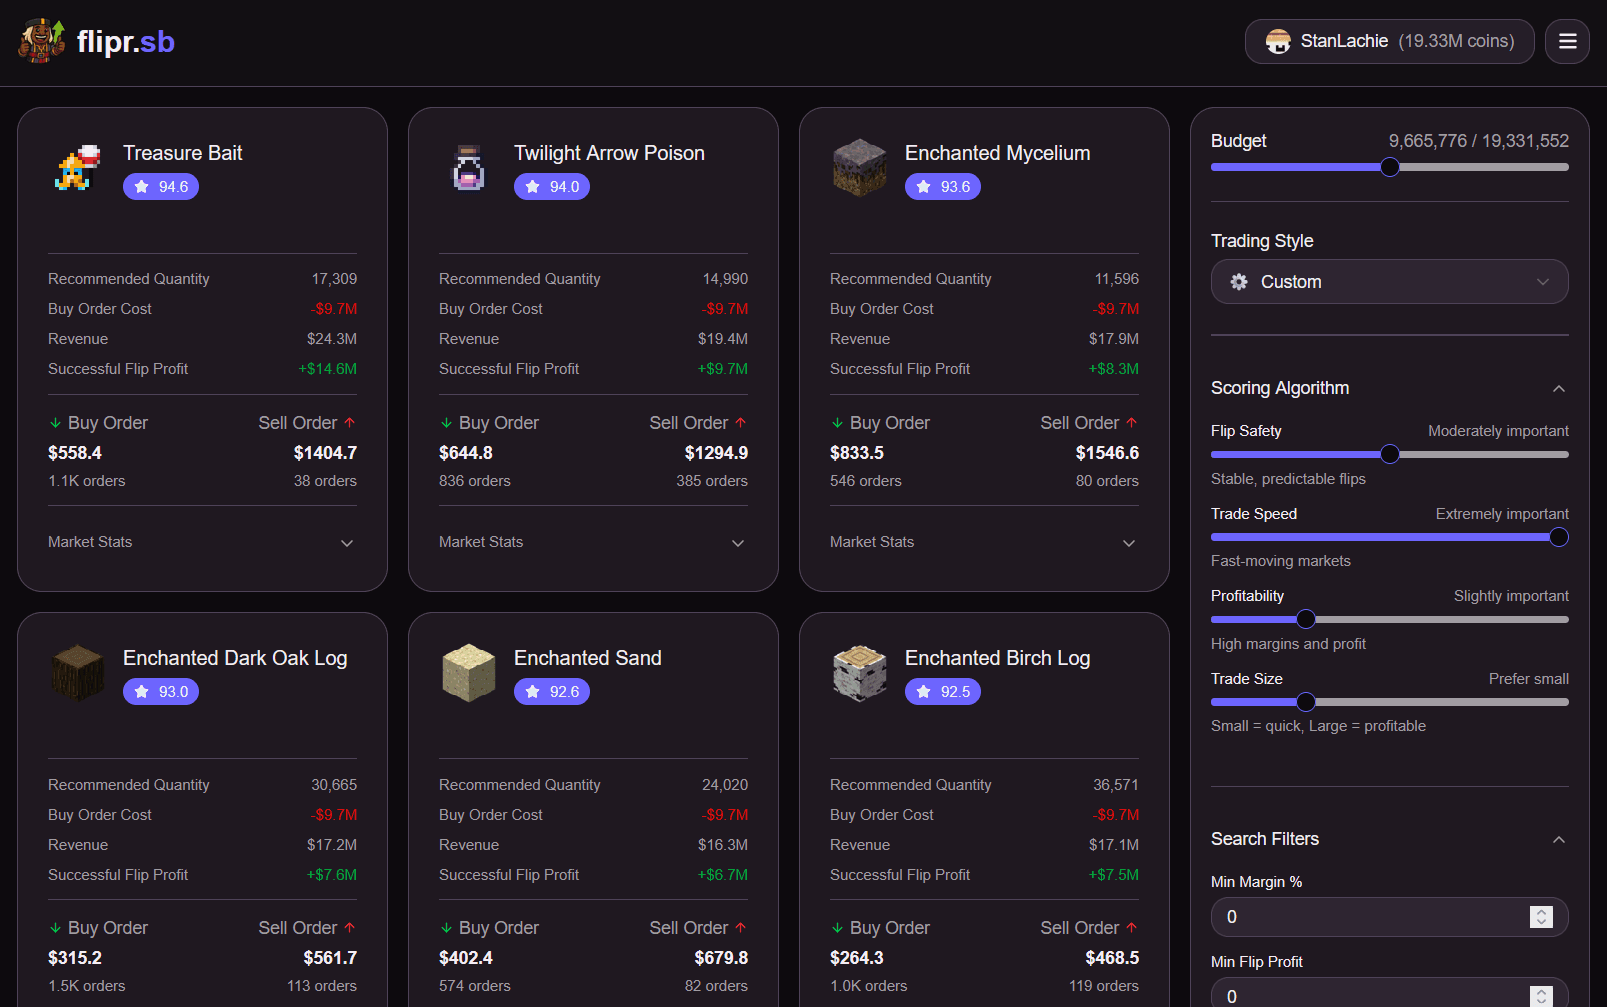The width and height of the screenshot is (1607, 1007).
Task: Click the Enchanted Birch Log icon
Action: tap(860, 673)
